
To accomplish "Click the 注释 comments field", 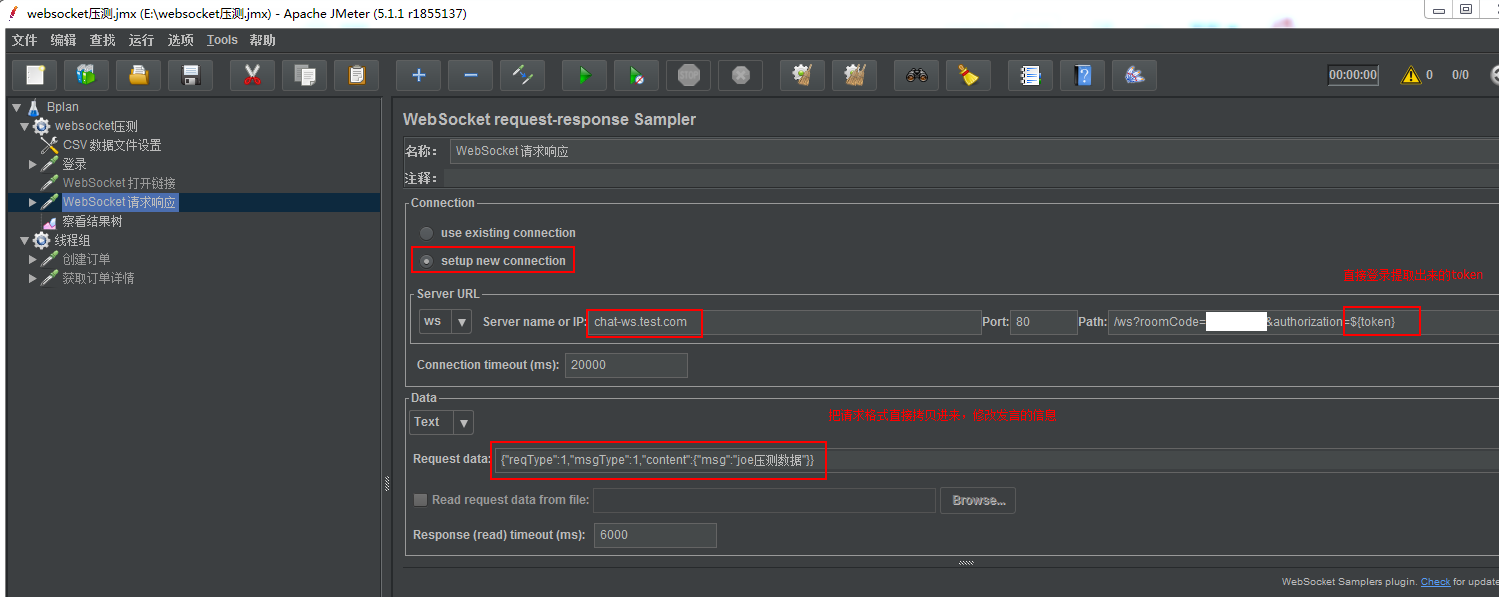I will point(973,178).
